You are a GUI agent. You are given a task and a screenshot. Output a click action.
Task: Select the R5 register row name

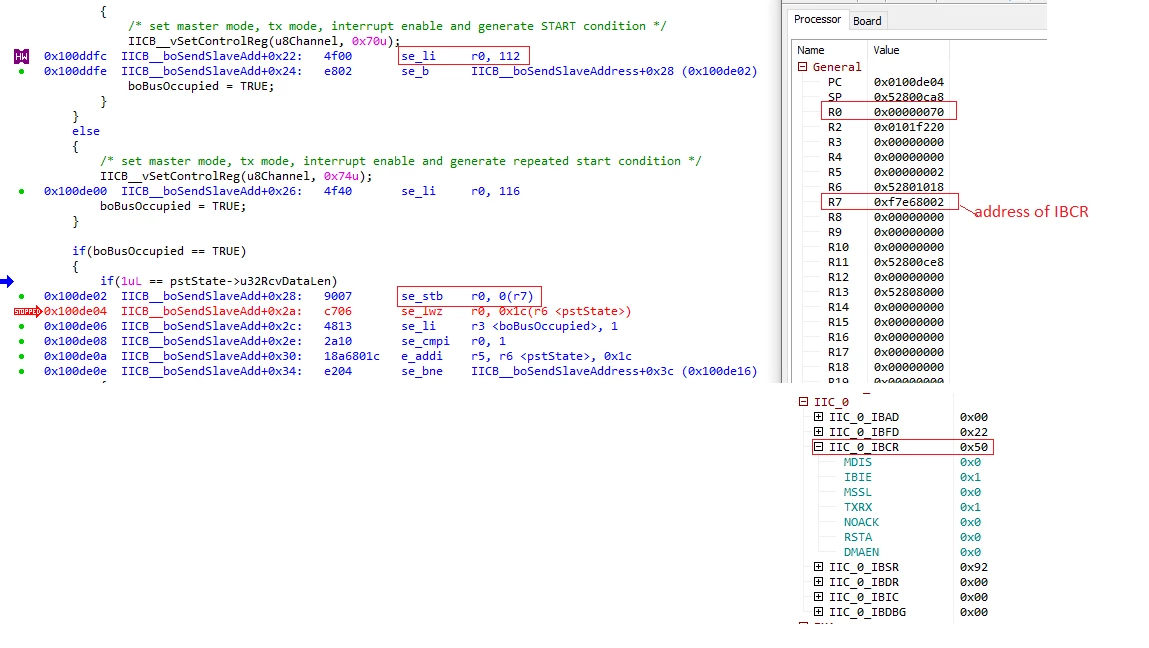tap(835, 172)
